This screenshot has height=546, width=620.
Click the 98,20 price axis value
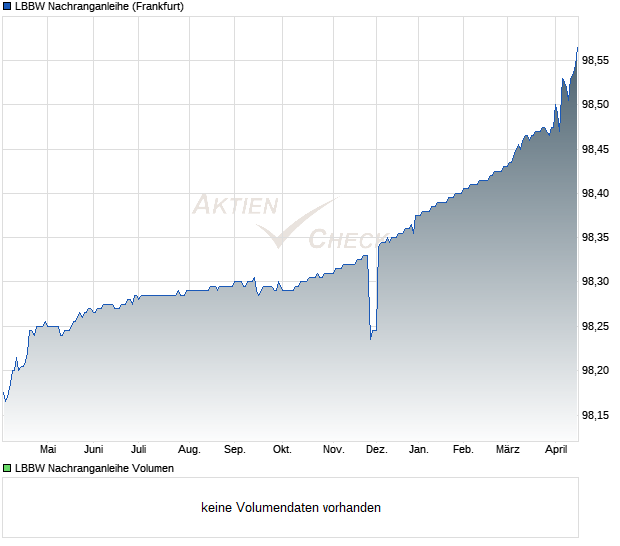pyautogui.click(x=595, y=370)
